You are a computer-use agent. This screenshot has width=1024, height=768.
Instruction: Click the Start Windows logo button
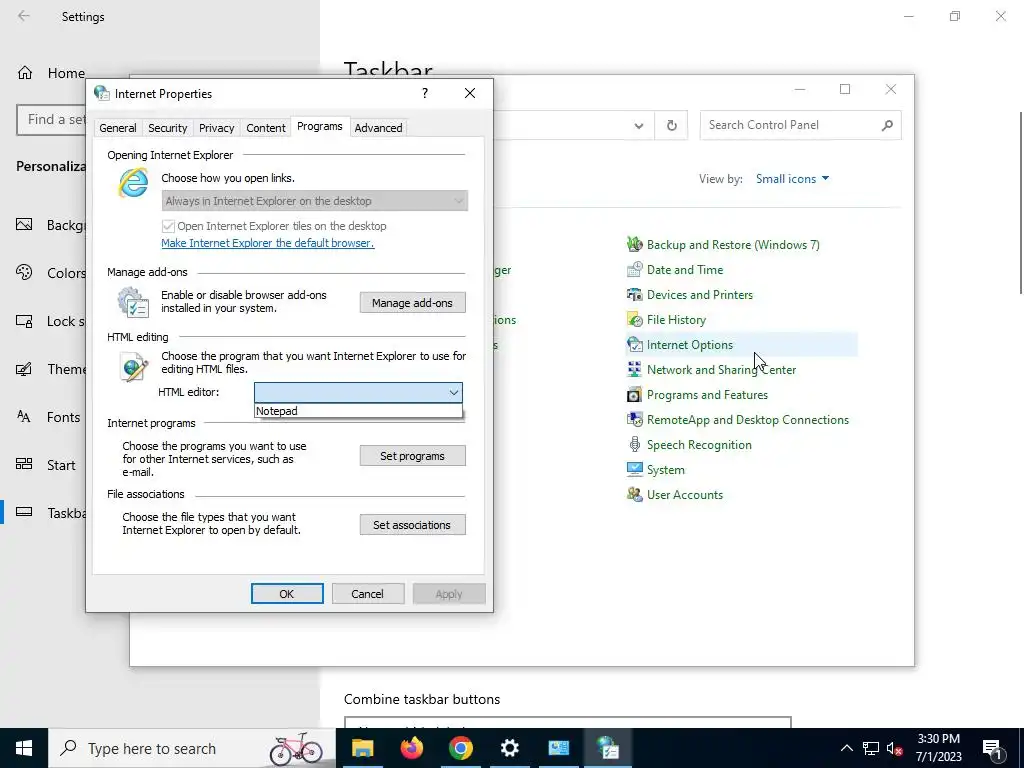pyautogui.click(x=24, y=748)
